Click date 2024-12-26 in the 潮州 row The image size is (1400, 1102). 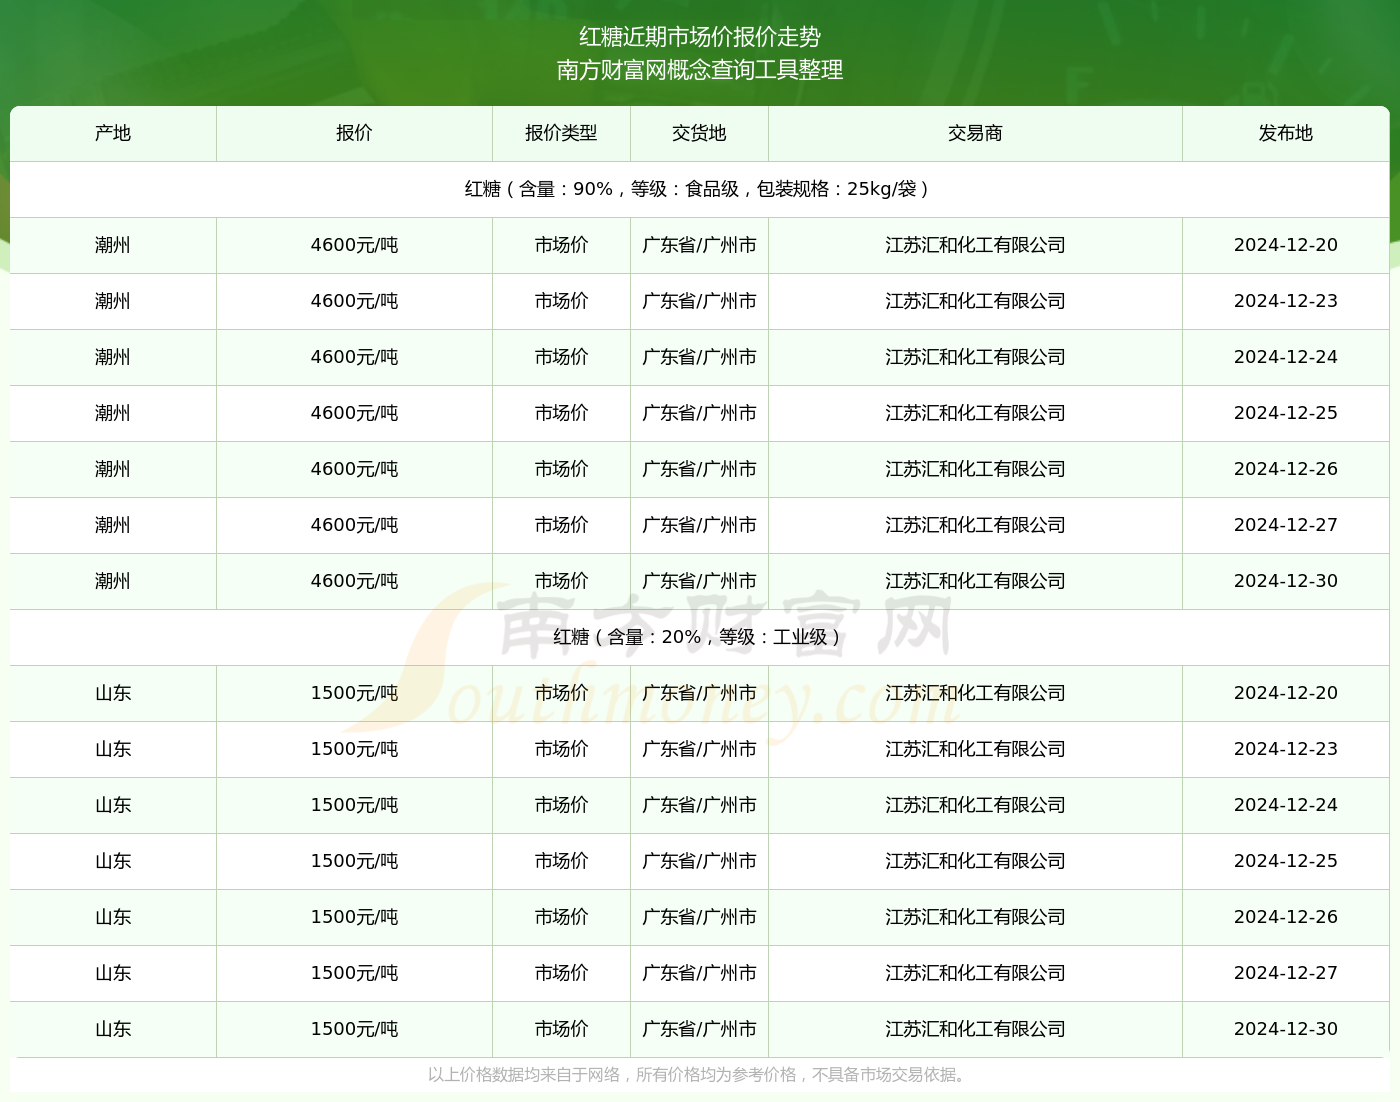(1286, 469)
